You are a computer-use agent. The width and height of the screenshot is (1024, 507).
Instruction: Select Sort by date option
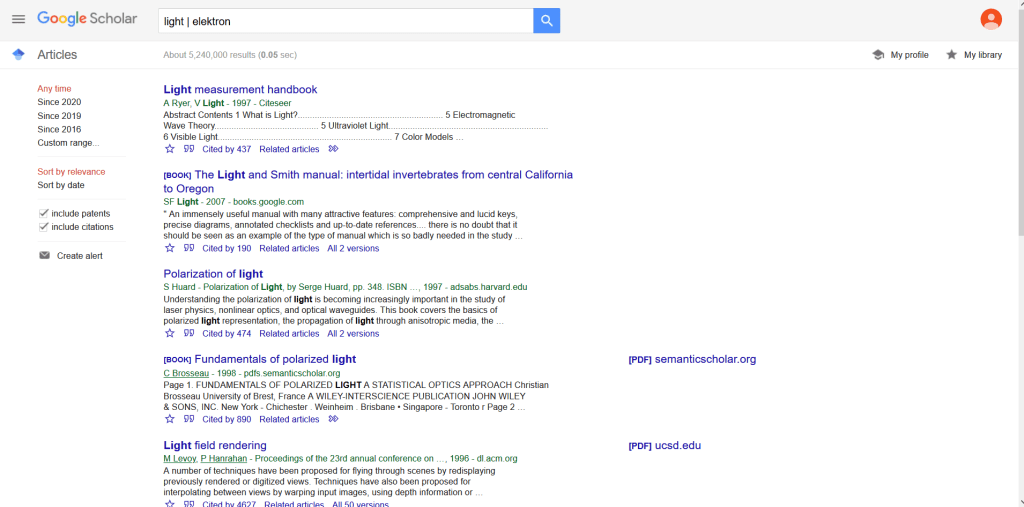tap(61, 185)
